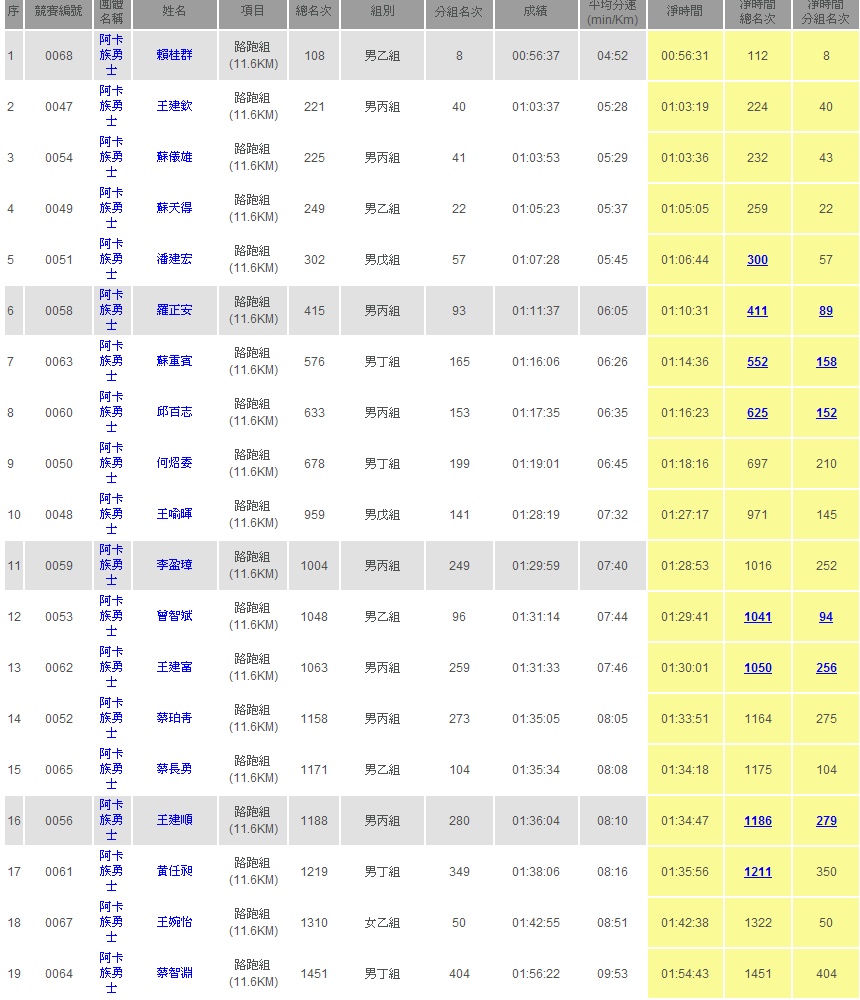Open runner 王建欽's name link
The height and width of the screenshot is (1000, 860).
174,106
